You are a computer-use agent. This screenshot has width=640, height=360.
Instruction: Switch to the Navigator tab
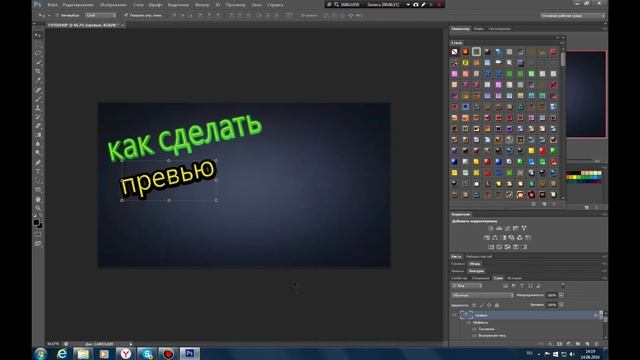[460, 29]
